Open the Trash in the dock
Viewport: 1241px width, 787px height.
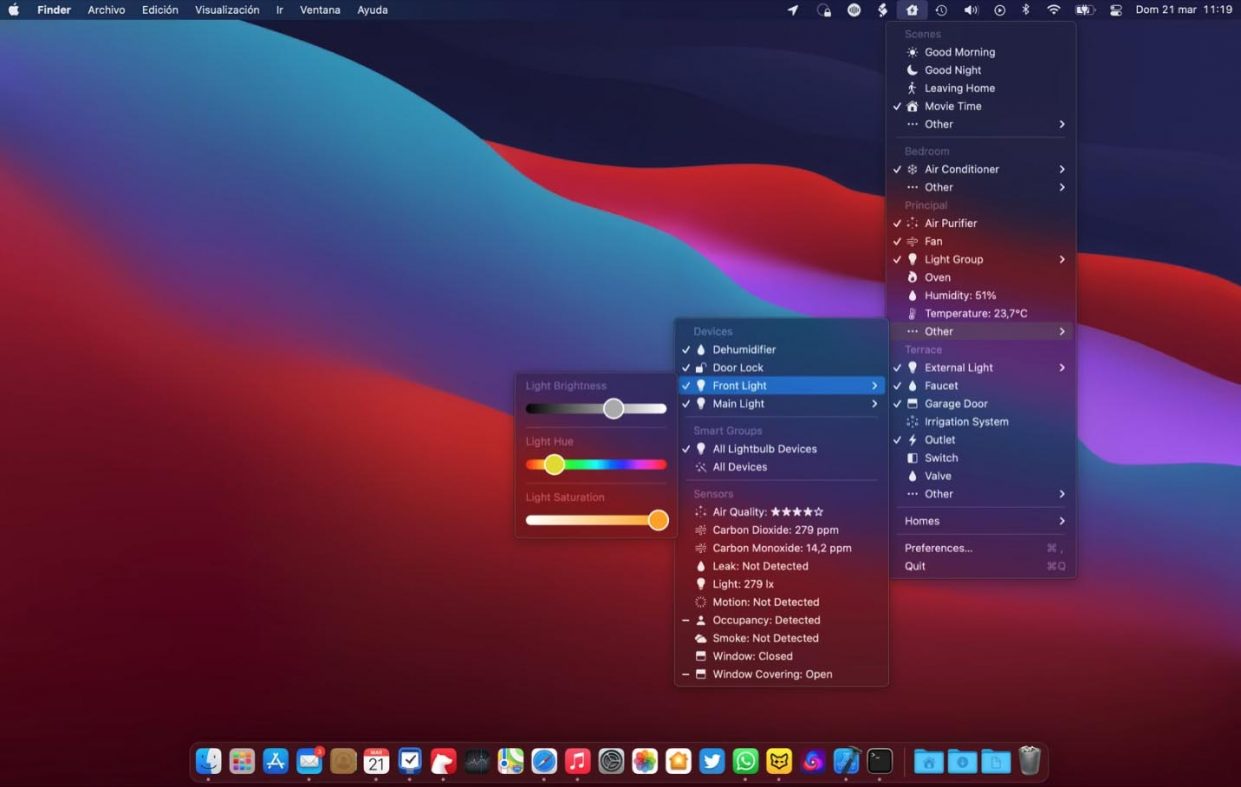tap(1029, 761)
